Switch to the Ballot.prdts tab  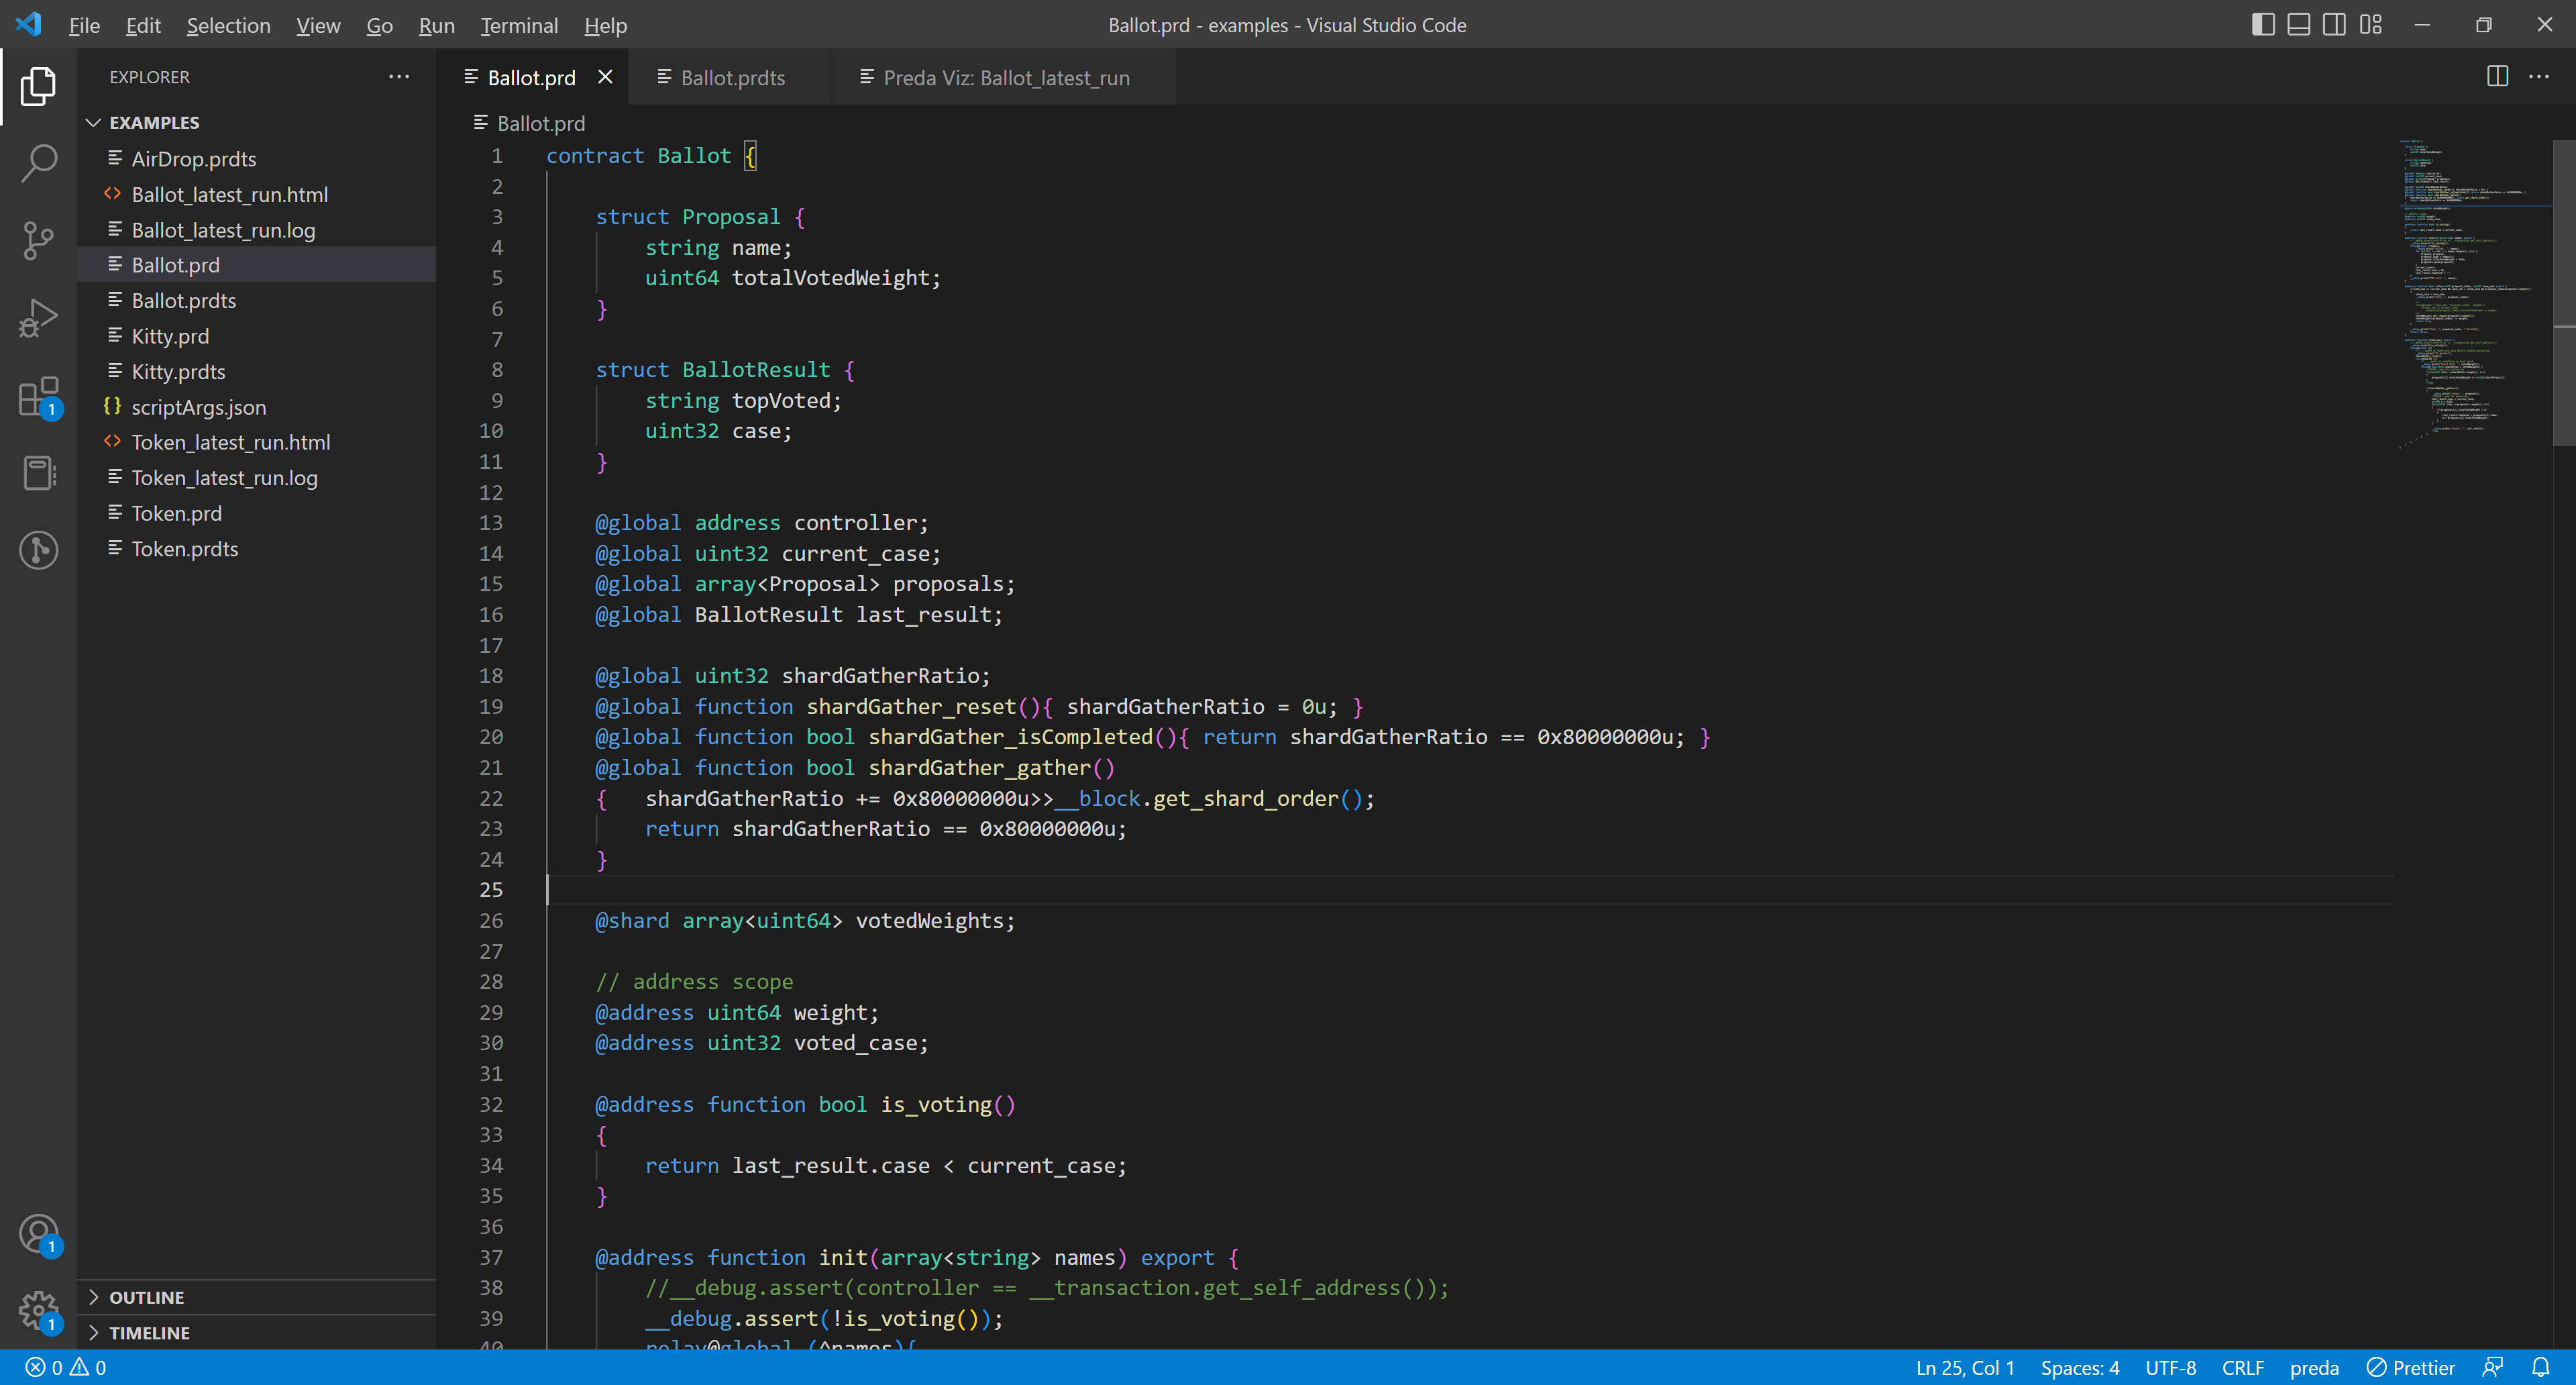click(x=731, y=77)
